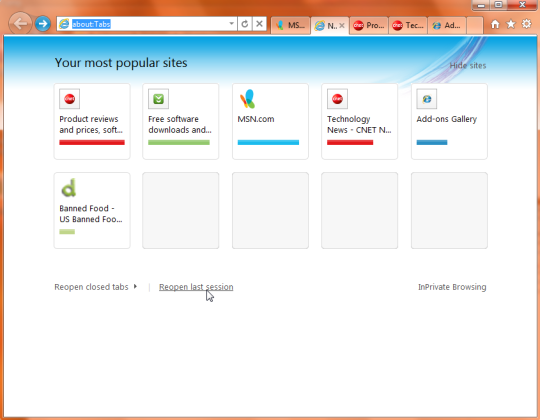The width and height of the screenshot is (540, 420).
Task: Switch to the Tec... CNET tab
Action: (x=408, y=25)
